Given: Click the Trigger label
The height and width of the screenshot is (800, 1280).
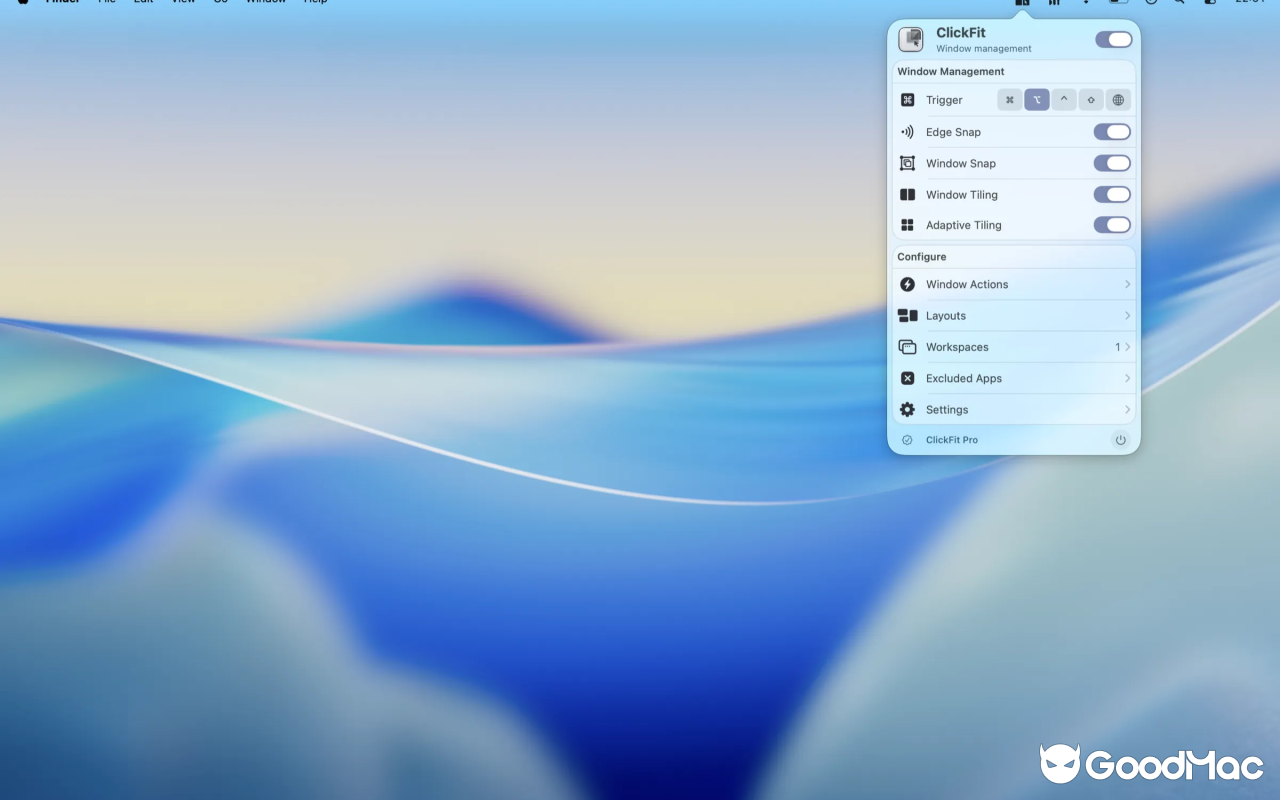Looking at the screenshot, I should tap(944, 100).
